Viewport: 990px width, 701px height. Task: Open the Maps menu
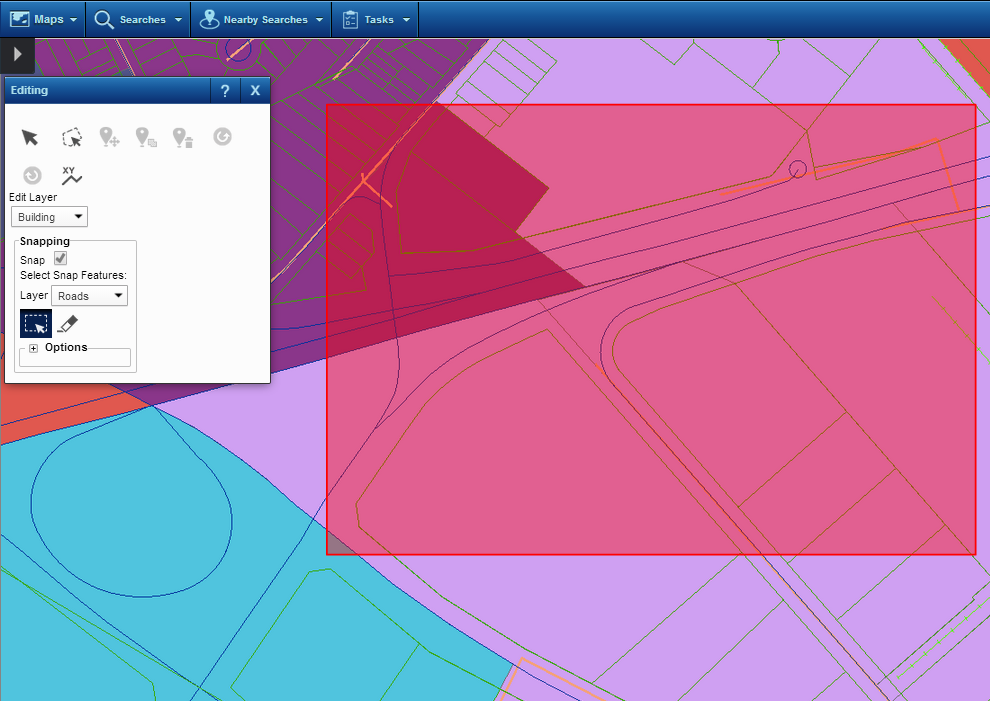(43, 19)
